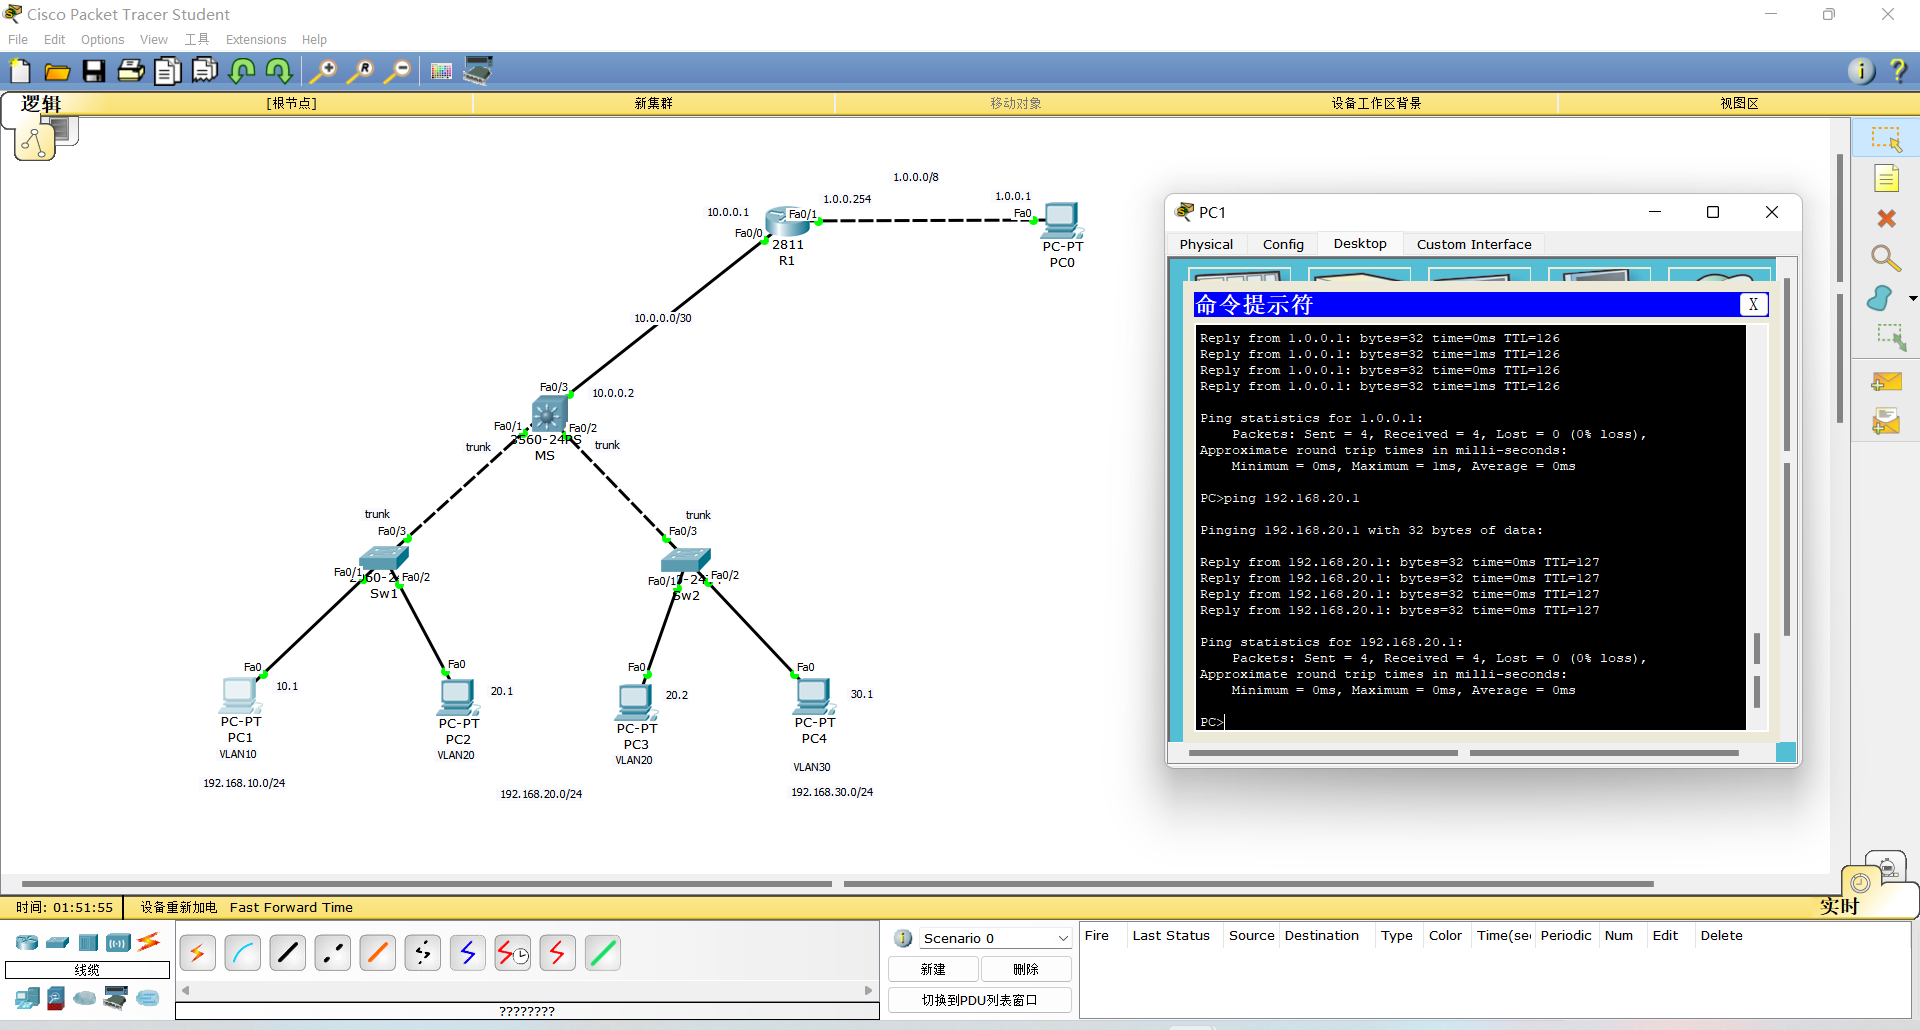Select PC0 device on the workspace
This screenshot has height=1030, width=1920.
click(x=1061, y=220)
